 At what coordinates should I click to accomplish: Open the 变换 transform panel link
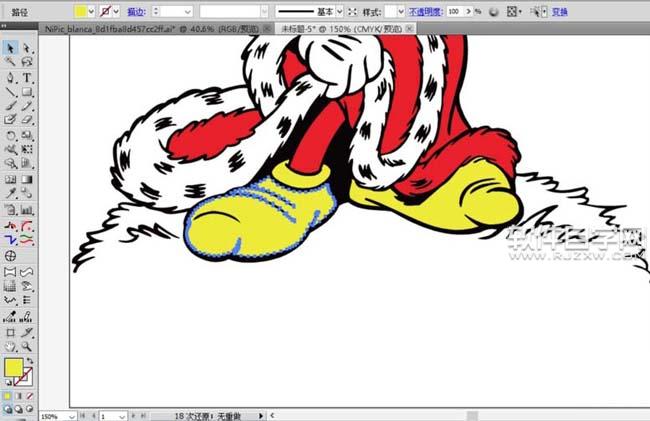point(560,12)
